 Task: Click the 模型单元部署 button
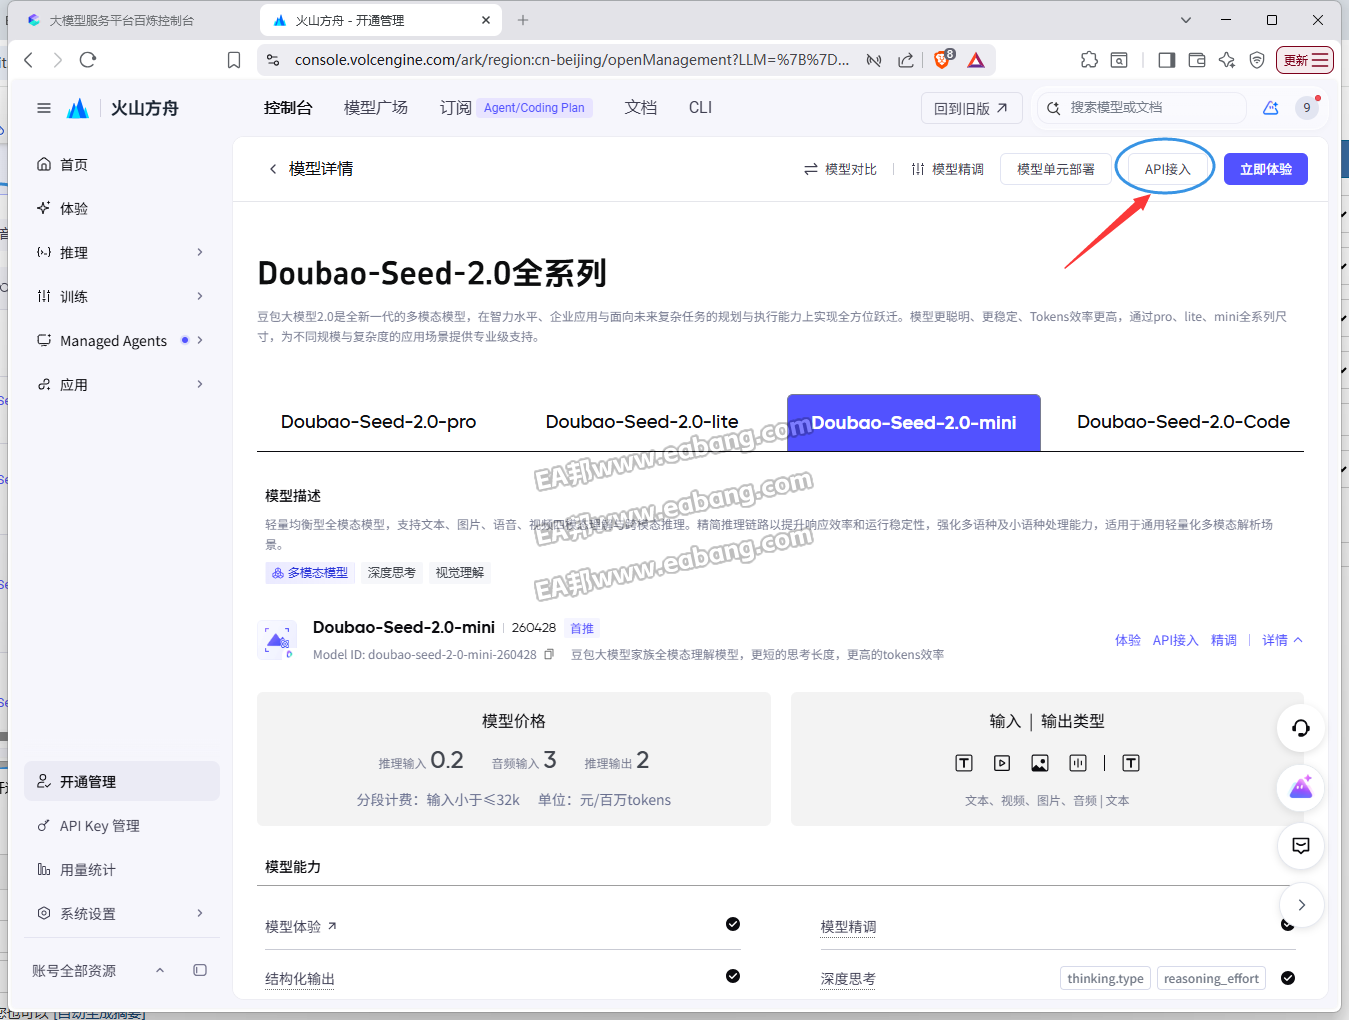click(1056, 169)
